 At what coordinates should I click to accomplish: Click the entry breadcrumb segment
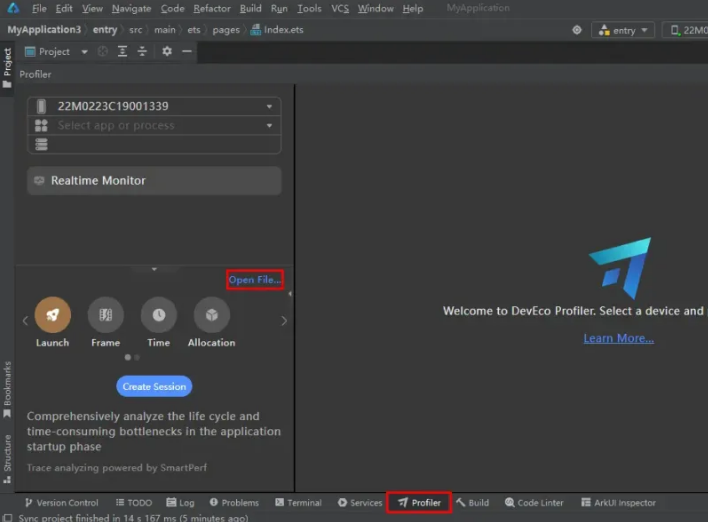(105, 30)
